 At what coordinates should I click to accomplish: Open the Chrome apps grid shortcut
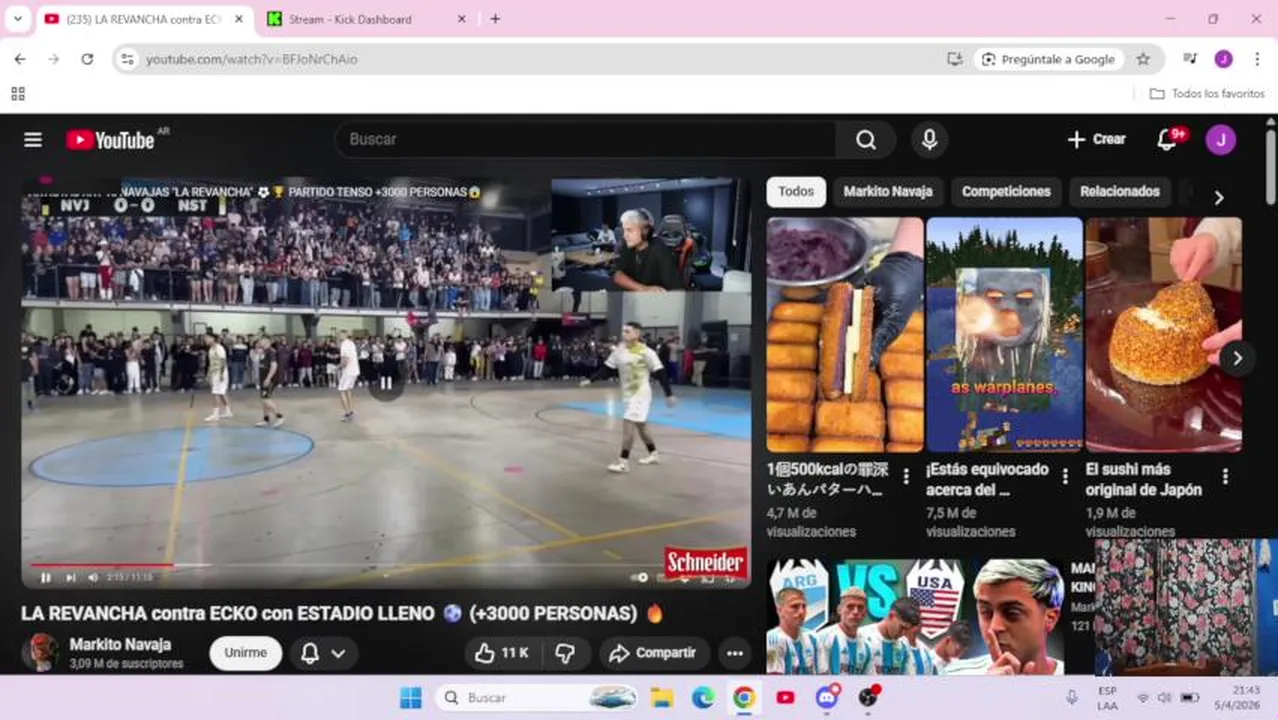point(17,94)
